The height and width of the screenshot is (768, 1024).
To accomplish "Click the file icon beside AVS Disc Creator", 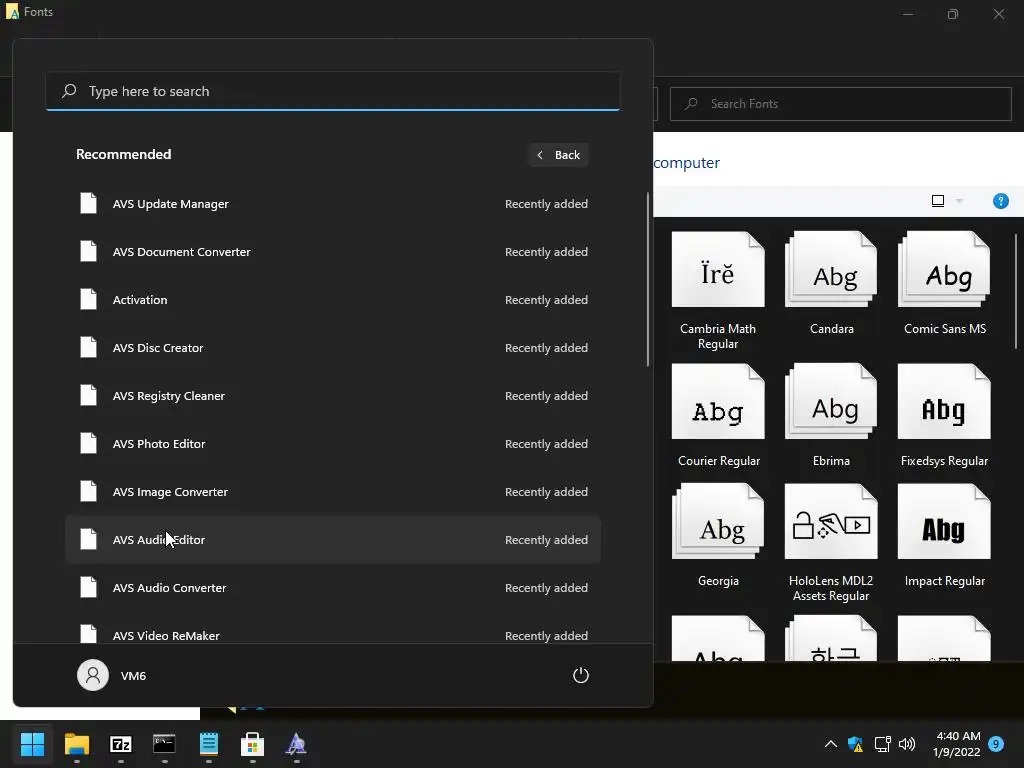I will coord(88,347).
